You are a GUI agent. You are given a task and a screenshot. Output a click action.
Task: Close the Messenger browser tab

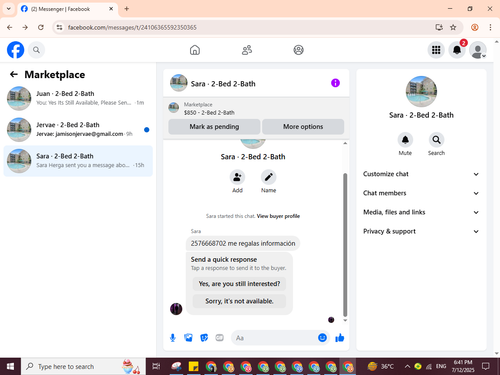111,9
